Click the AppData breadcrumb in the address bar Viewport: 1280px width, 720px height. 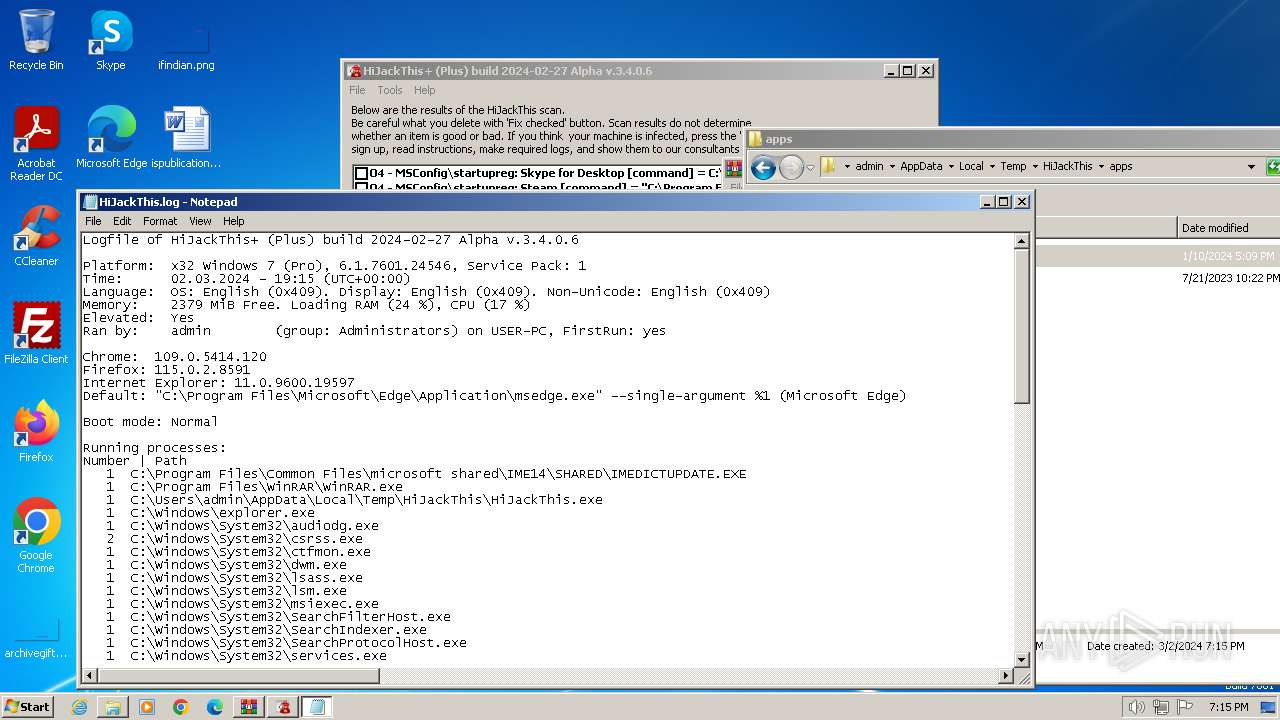coord(921,167)
